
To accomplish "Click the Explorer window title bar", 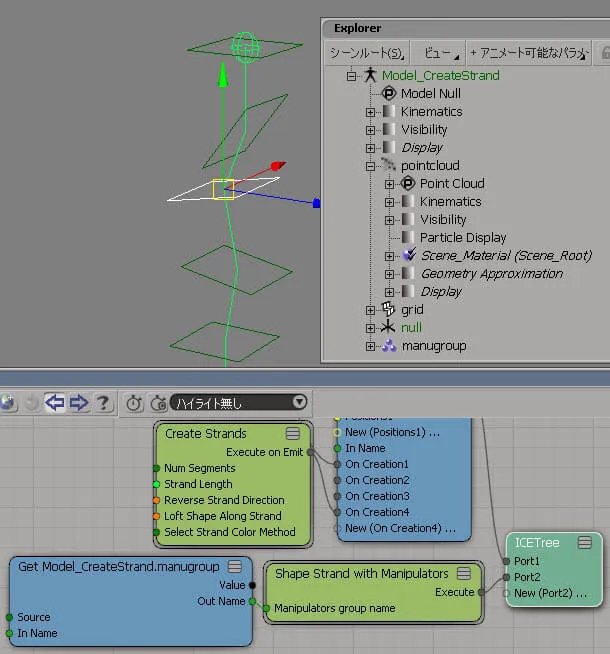I will pos(466,28).
